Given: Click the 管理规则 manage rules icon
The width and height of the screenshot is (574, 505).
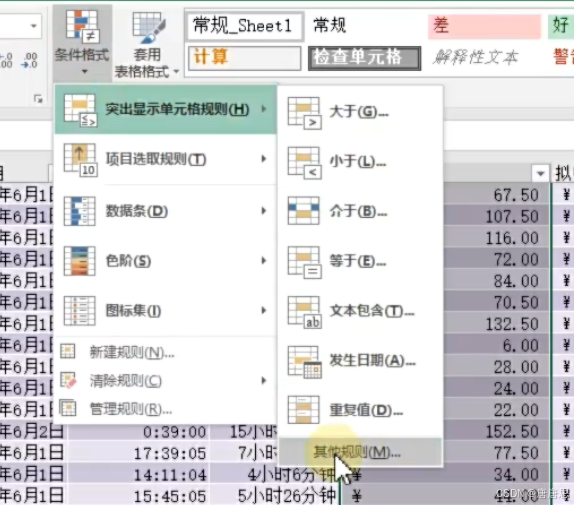Looking at the screenshot, I should 68,408.
